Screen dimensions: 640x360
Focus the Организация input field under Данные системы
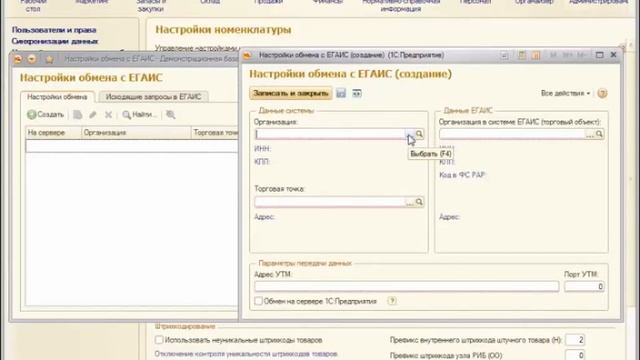tap(330, 134)
